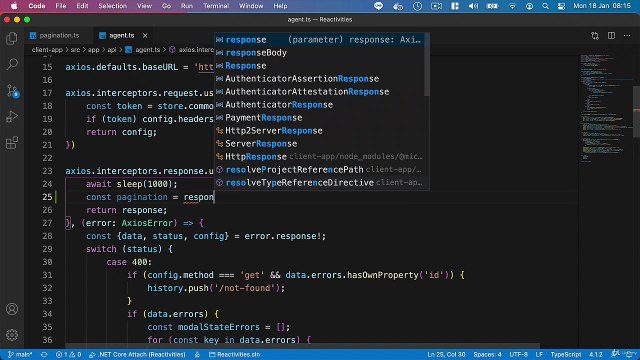
Task: Select resolveTypeReferenceDirective suggestion
Action: (x=320, y=182)
